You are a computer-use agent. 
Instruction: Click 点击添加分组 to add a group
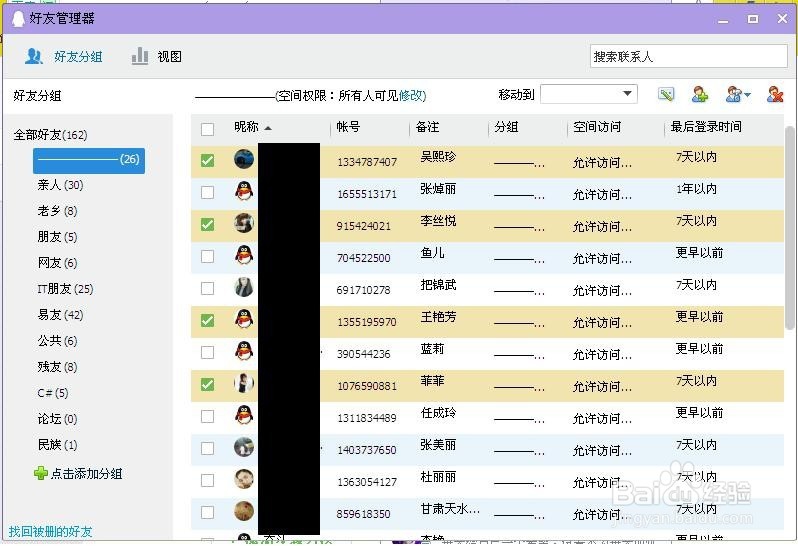(78, 474)
